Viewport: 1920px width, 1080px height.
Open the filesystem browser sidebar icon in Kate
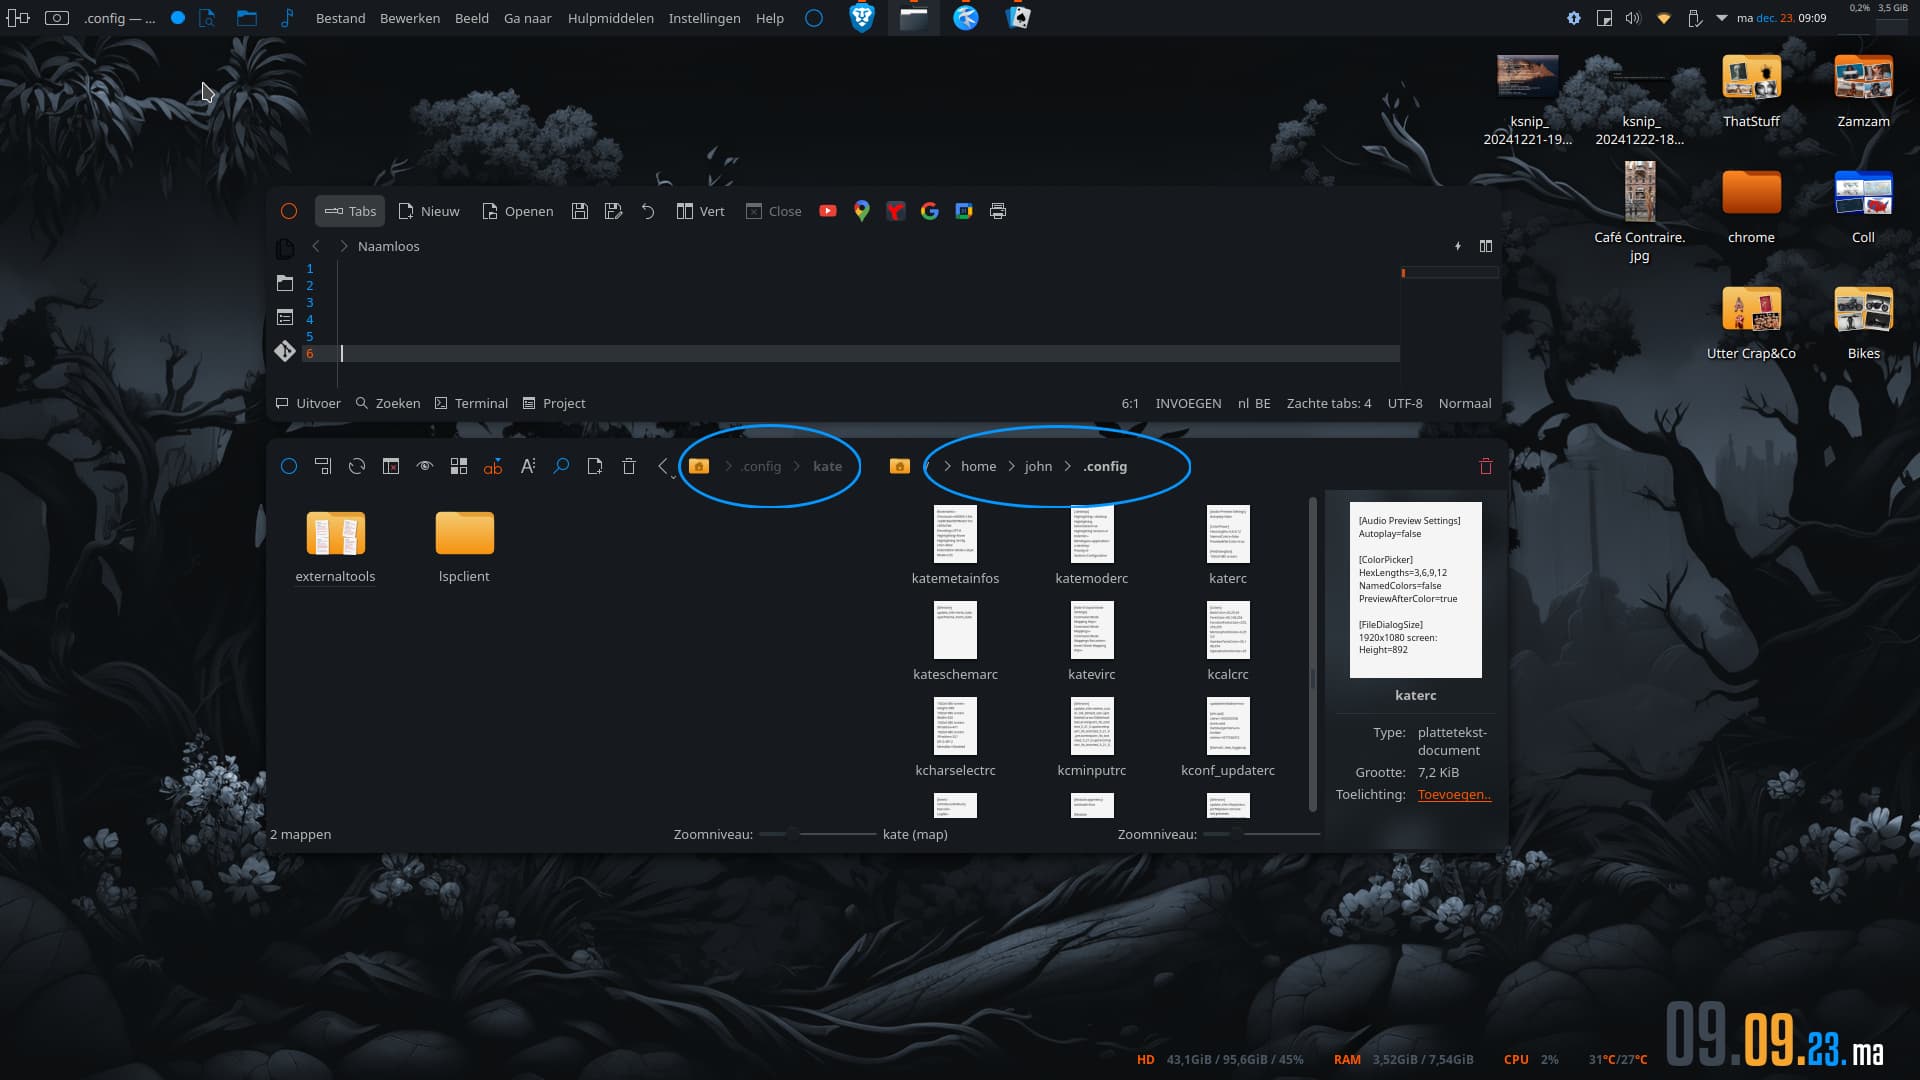(x=285, y=283)
